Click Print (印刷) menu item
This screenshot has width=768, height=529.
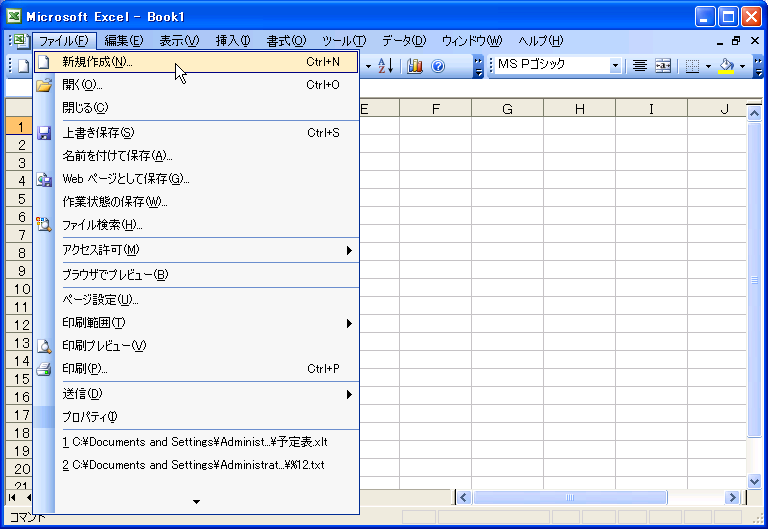pos(196,369)
